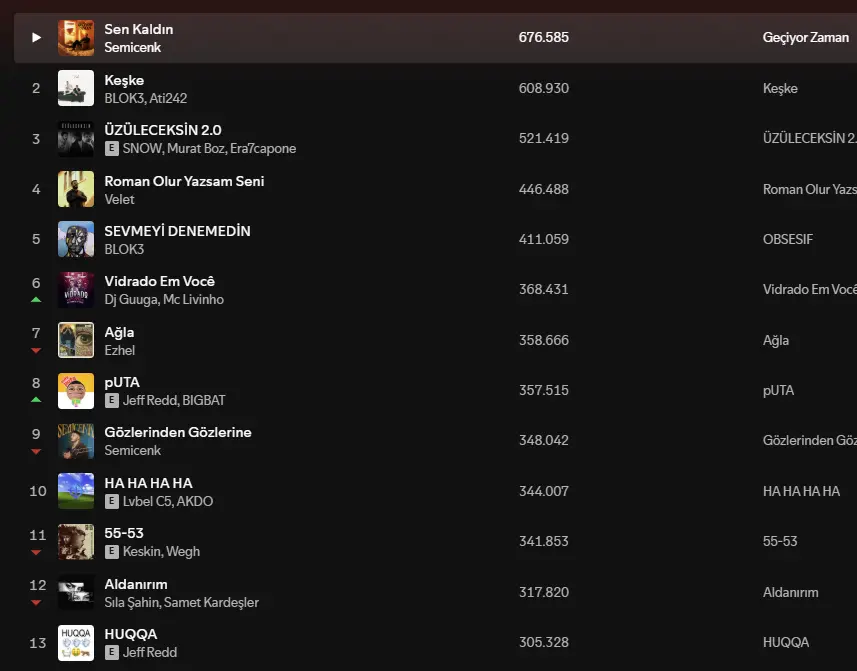Open HUQQA cover art thumbnail
857x671 pixels.
(76, 643)
